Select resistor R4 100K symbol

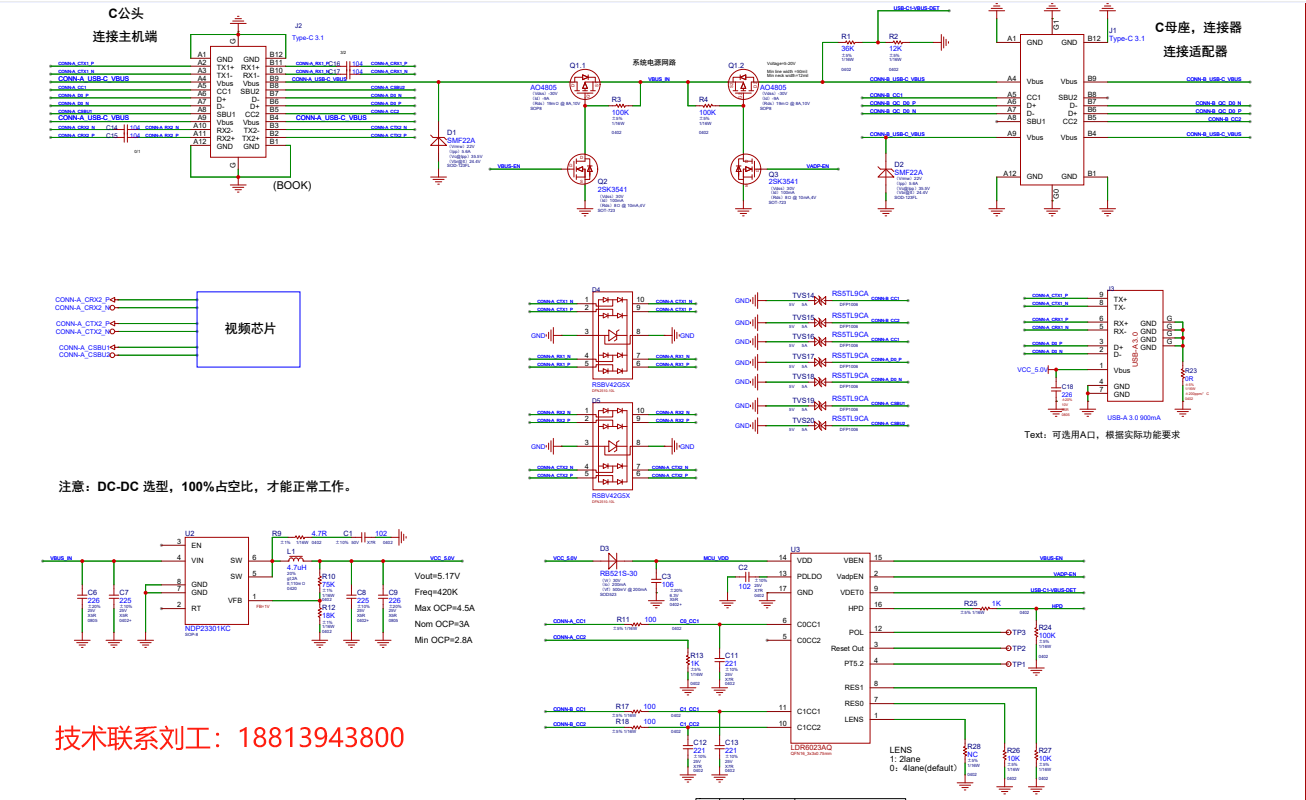click(706, 105)
